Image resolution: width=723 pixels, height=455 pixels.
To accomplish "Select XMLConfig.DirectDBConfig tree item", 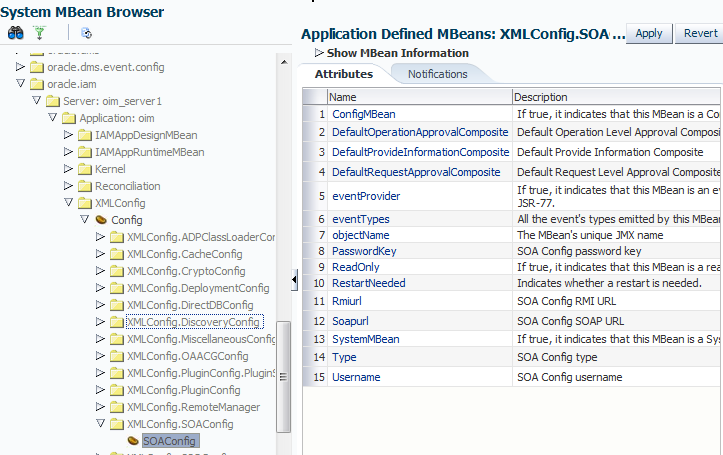I will (190, 305).
